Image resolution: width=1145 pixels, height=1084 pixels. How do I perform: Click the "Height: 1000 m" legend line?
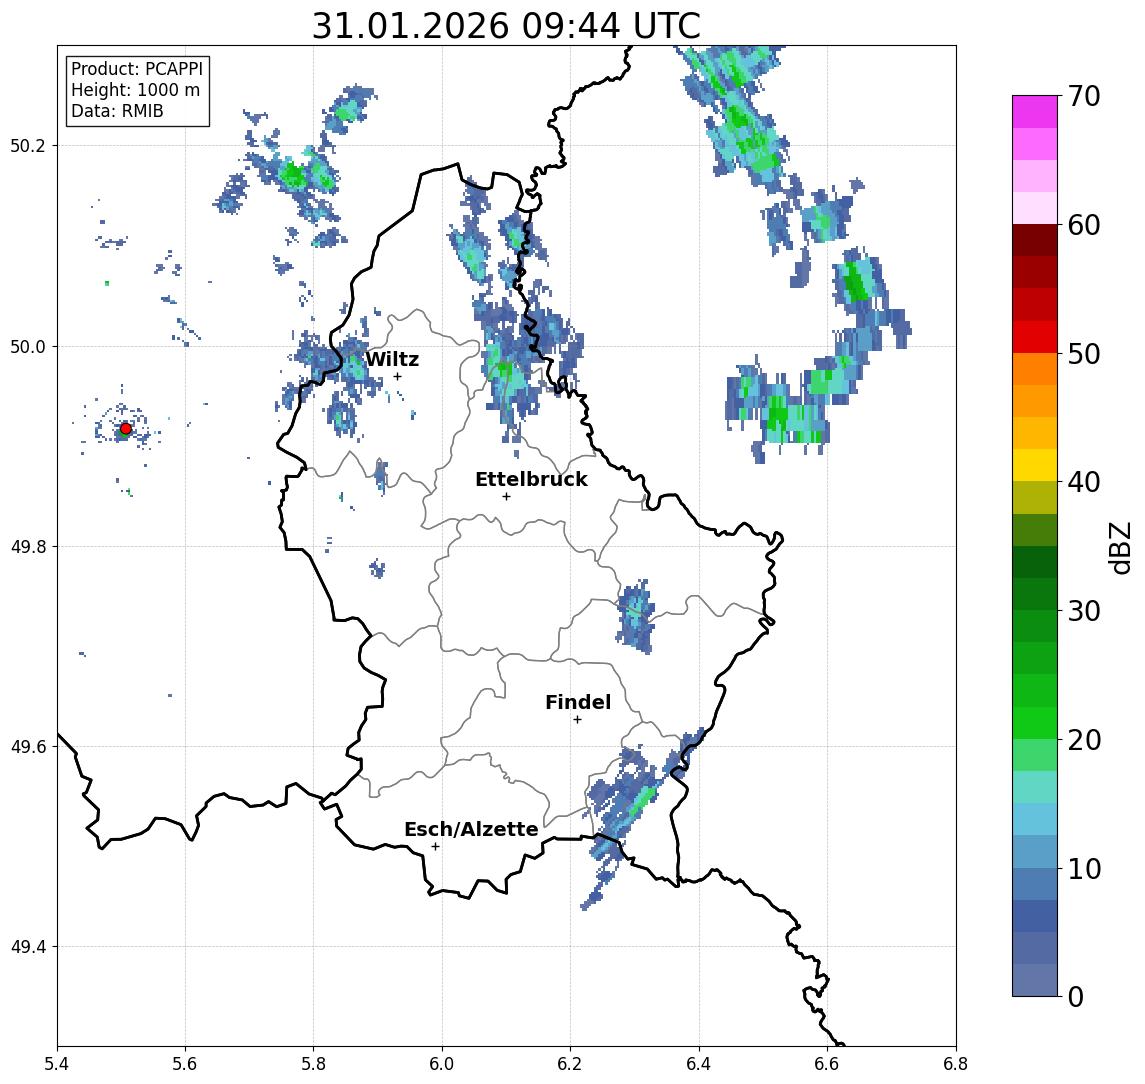135,90
